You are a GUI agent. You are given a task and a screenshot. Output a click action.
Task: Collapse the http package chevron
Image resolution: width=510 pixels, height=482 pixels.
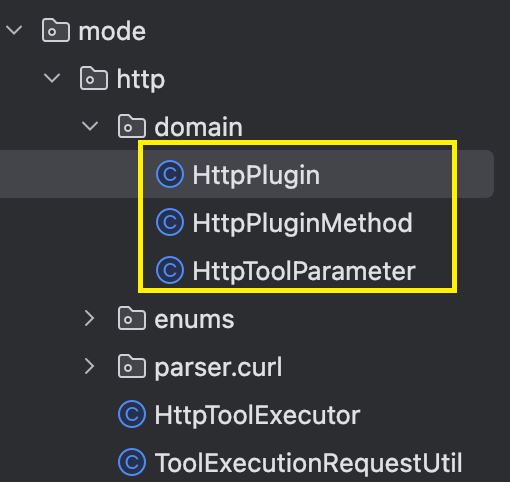52,78
